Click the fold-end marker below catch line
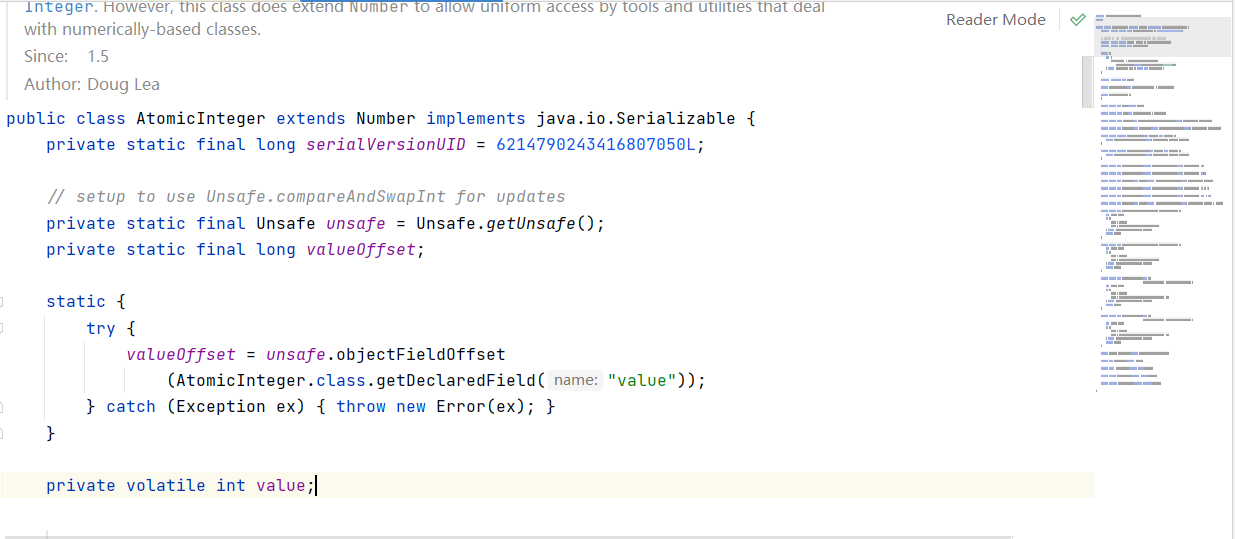This screenshot has width=1235, height=539. pyautogui.click(x=3, y=433)
